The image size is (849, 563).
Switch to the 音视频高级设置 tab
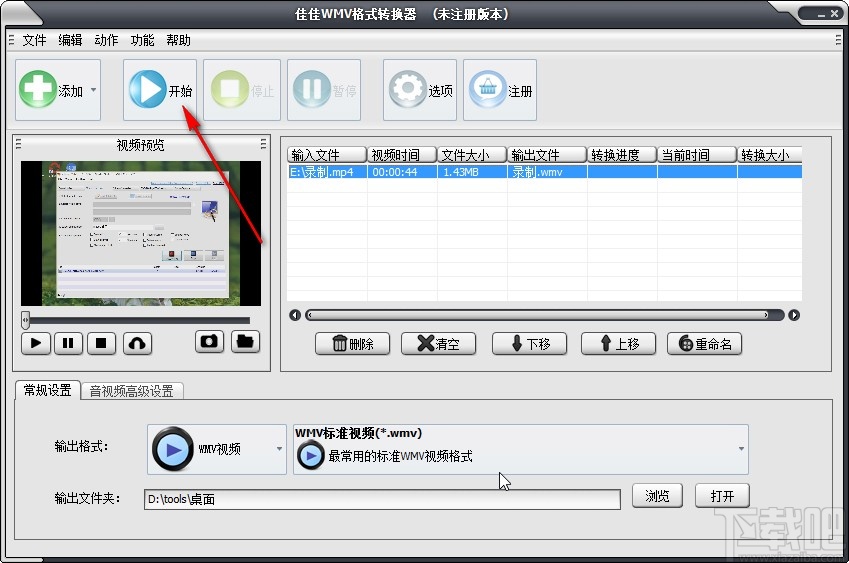coord(132,391)
